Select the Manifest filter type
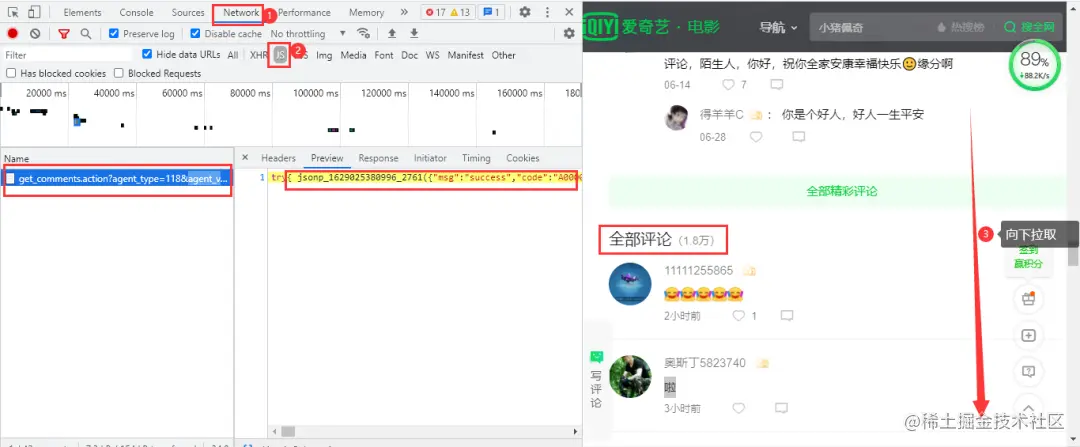Viewport: 1080px width, 447px height. [x=466, y=55]
